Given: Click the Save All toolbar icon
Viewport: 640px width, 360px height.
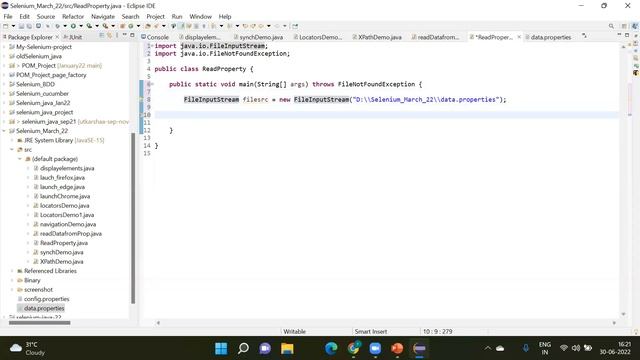Looking at the screenshot, I should click(x=29, y=26).
